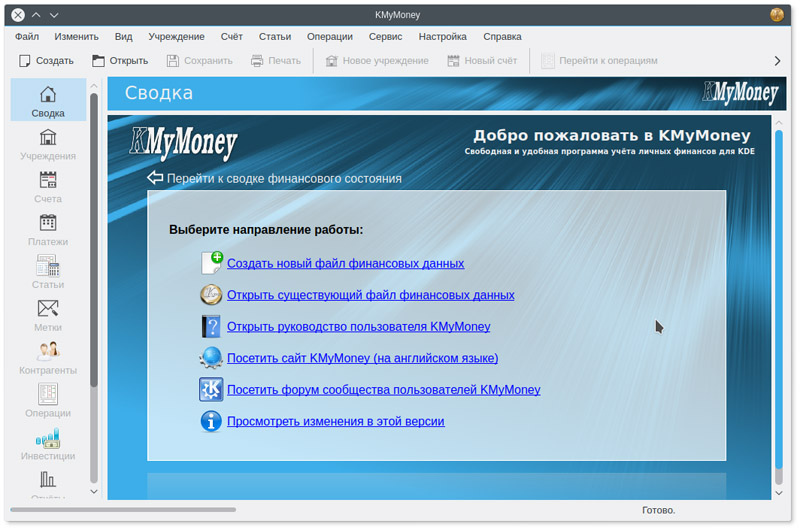Click the round orange icon at the title bar's right end
The width and height of the screenshot is (800, 530).
pyautogui.click(x=777, y=15)
